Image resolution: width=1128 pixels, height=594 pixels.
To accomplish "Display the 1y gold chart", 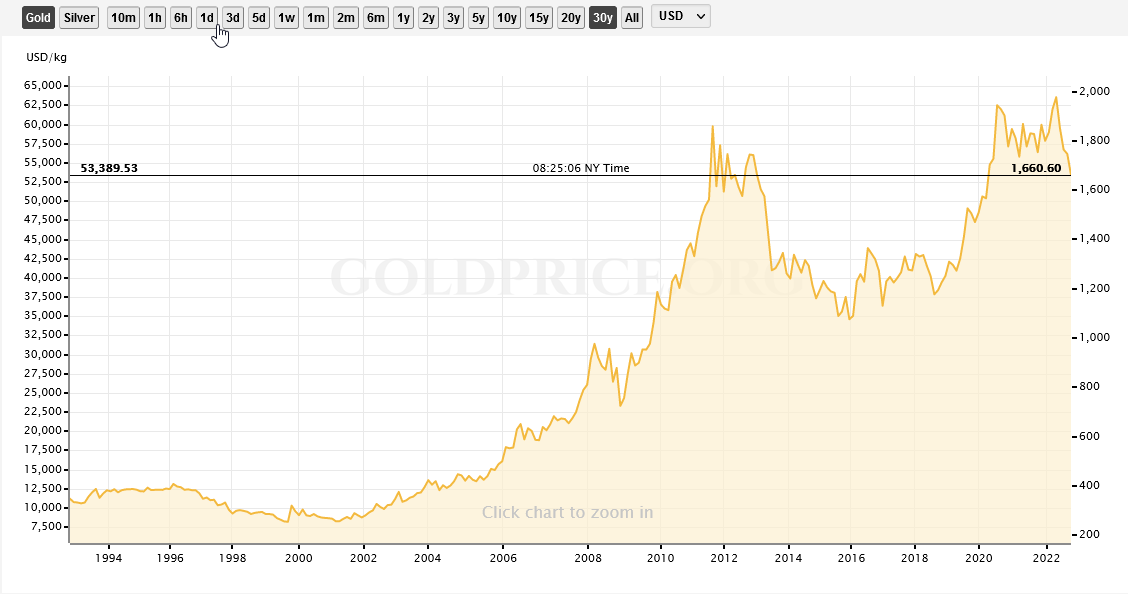I will [403, 17].
